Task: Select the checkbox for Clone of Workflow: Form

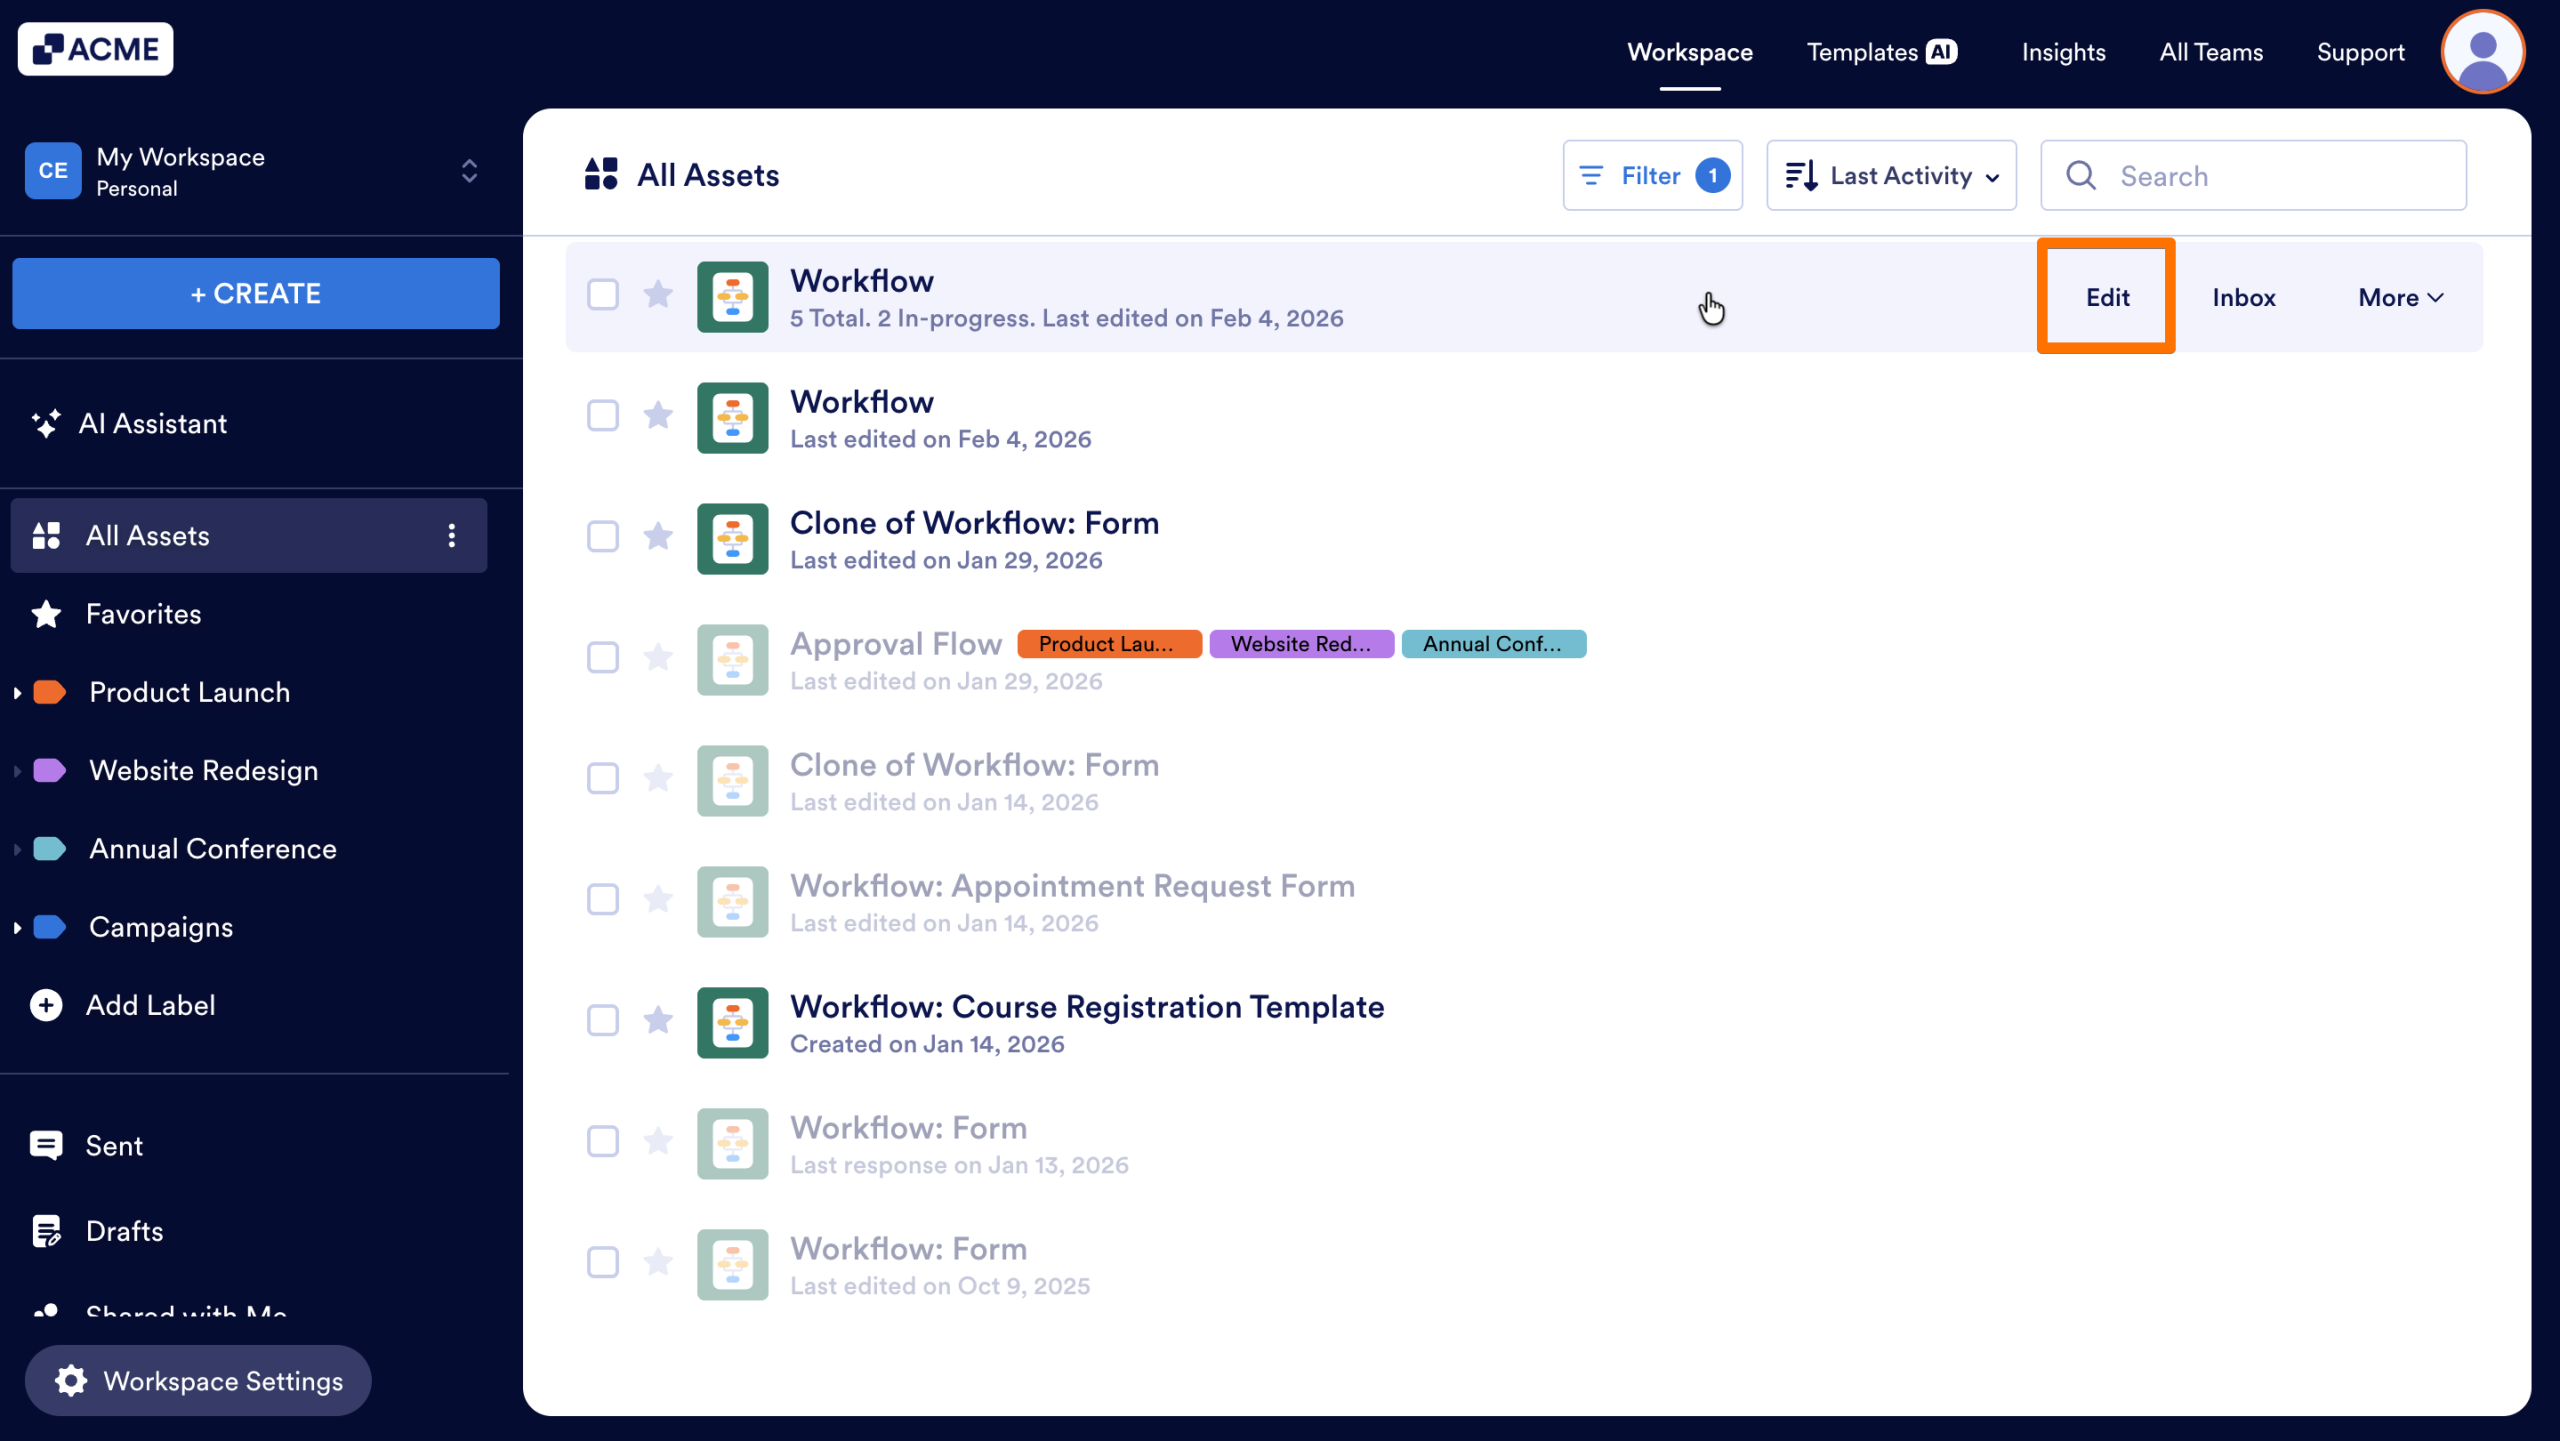Action: [603, 537]
